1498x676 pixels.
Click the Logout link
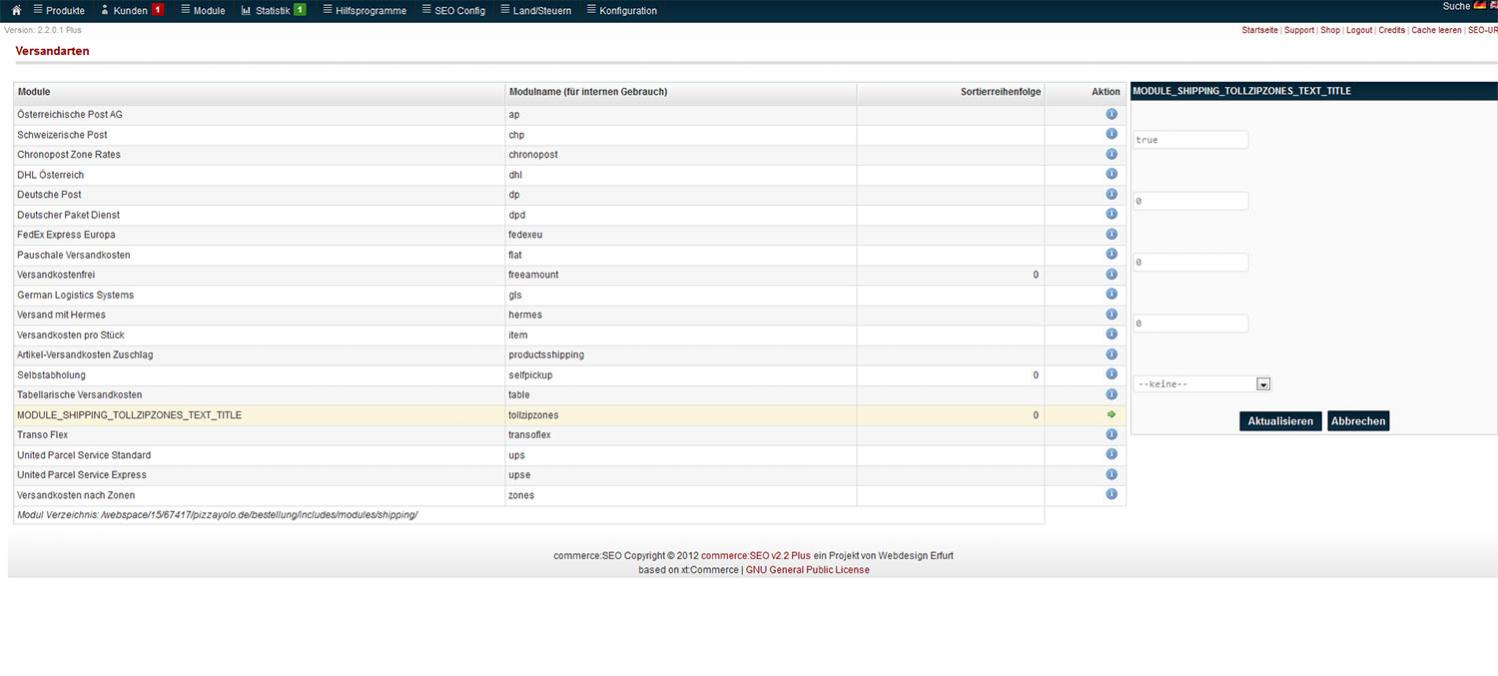coord(1359,30)
